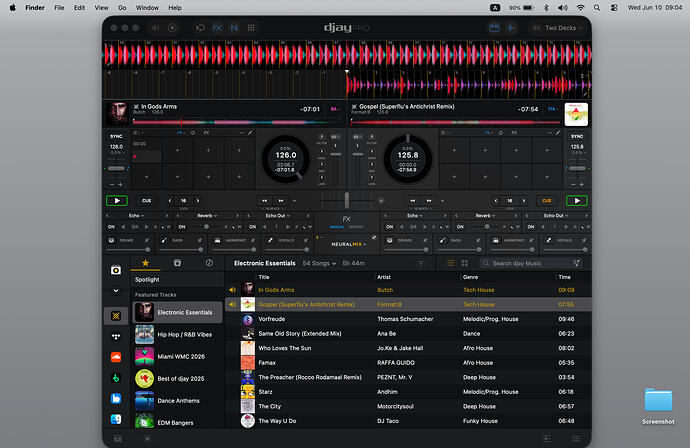Toggle the FX panel button in toolbar
The height and width of the screenshot is (448, 690).
(217, 28)
